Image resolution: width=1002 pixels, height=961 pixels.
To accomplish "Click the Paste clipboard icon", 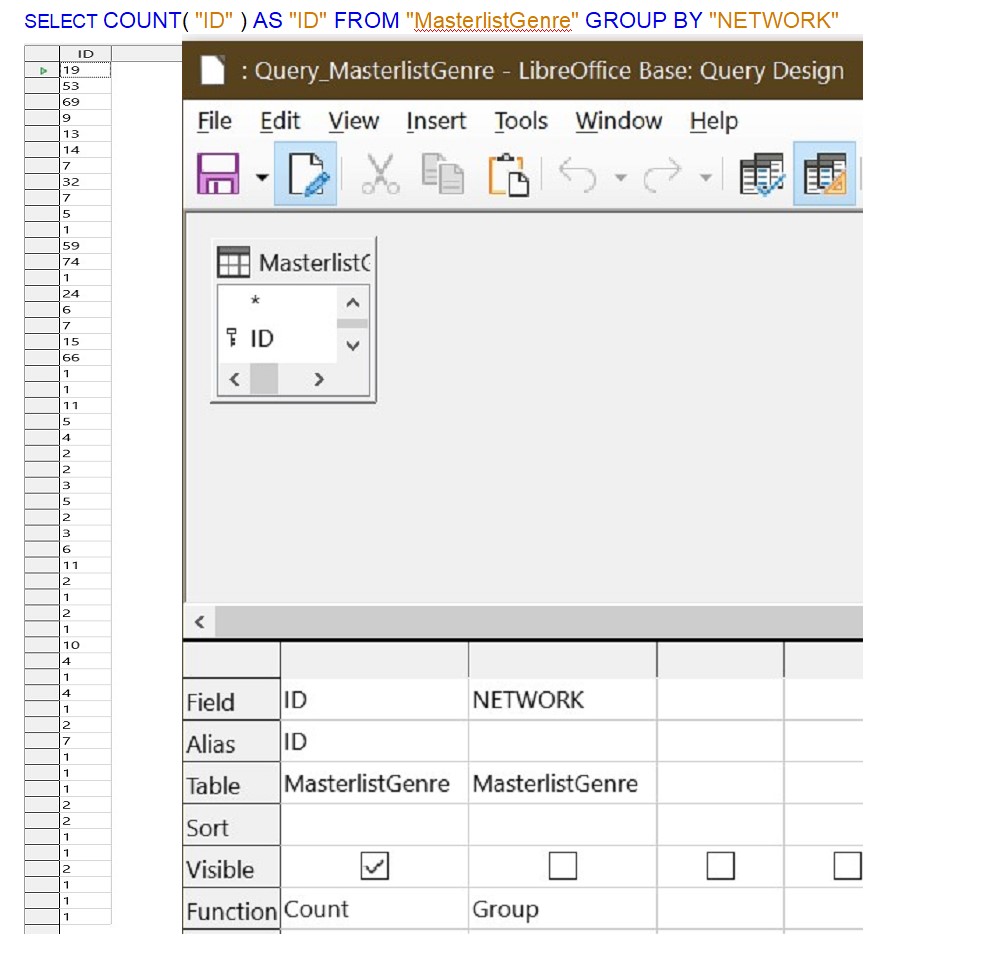I will 509,174.
